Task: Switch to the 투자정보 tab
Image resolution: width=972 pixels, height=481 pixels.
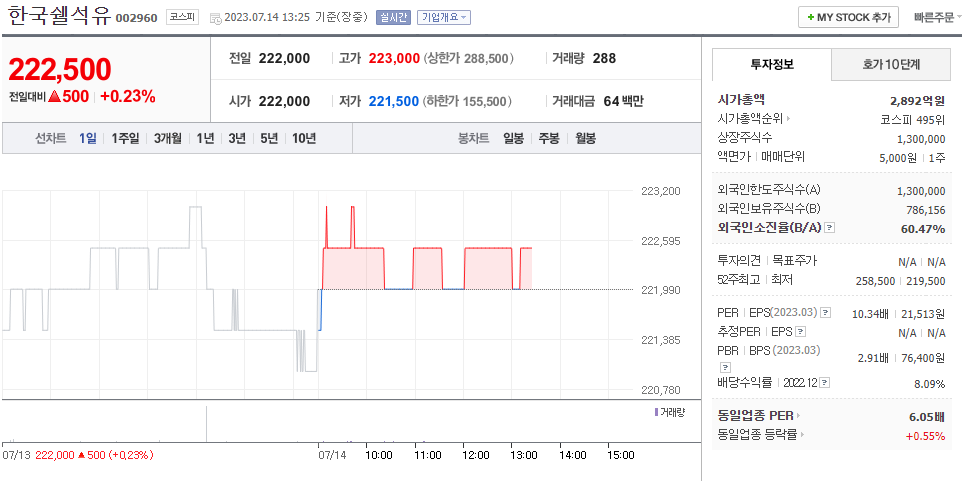Action: [x=772, y=64]
